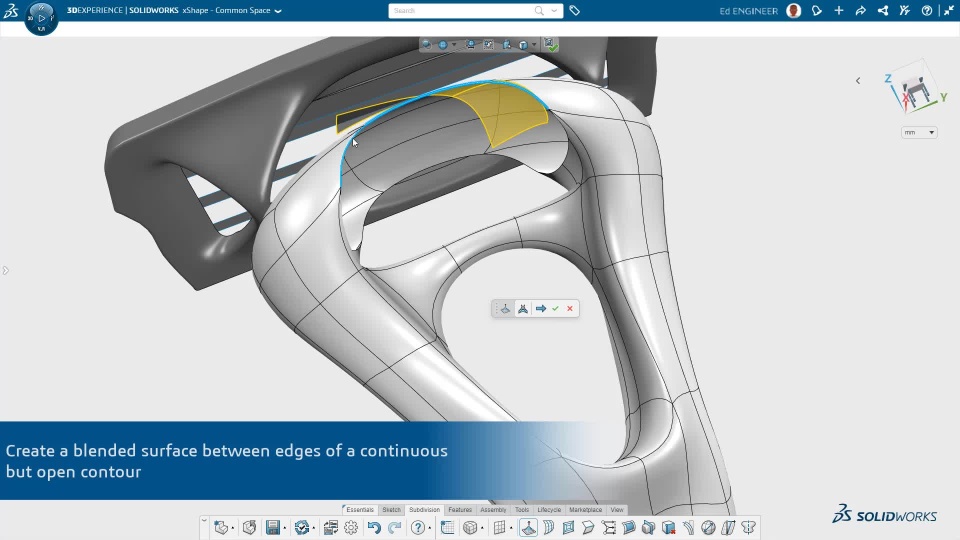
Task: Expand the Save dropdown arrow
Action: [285, 528]
